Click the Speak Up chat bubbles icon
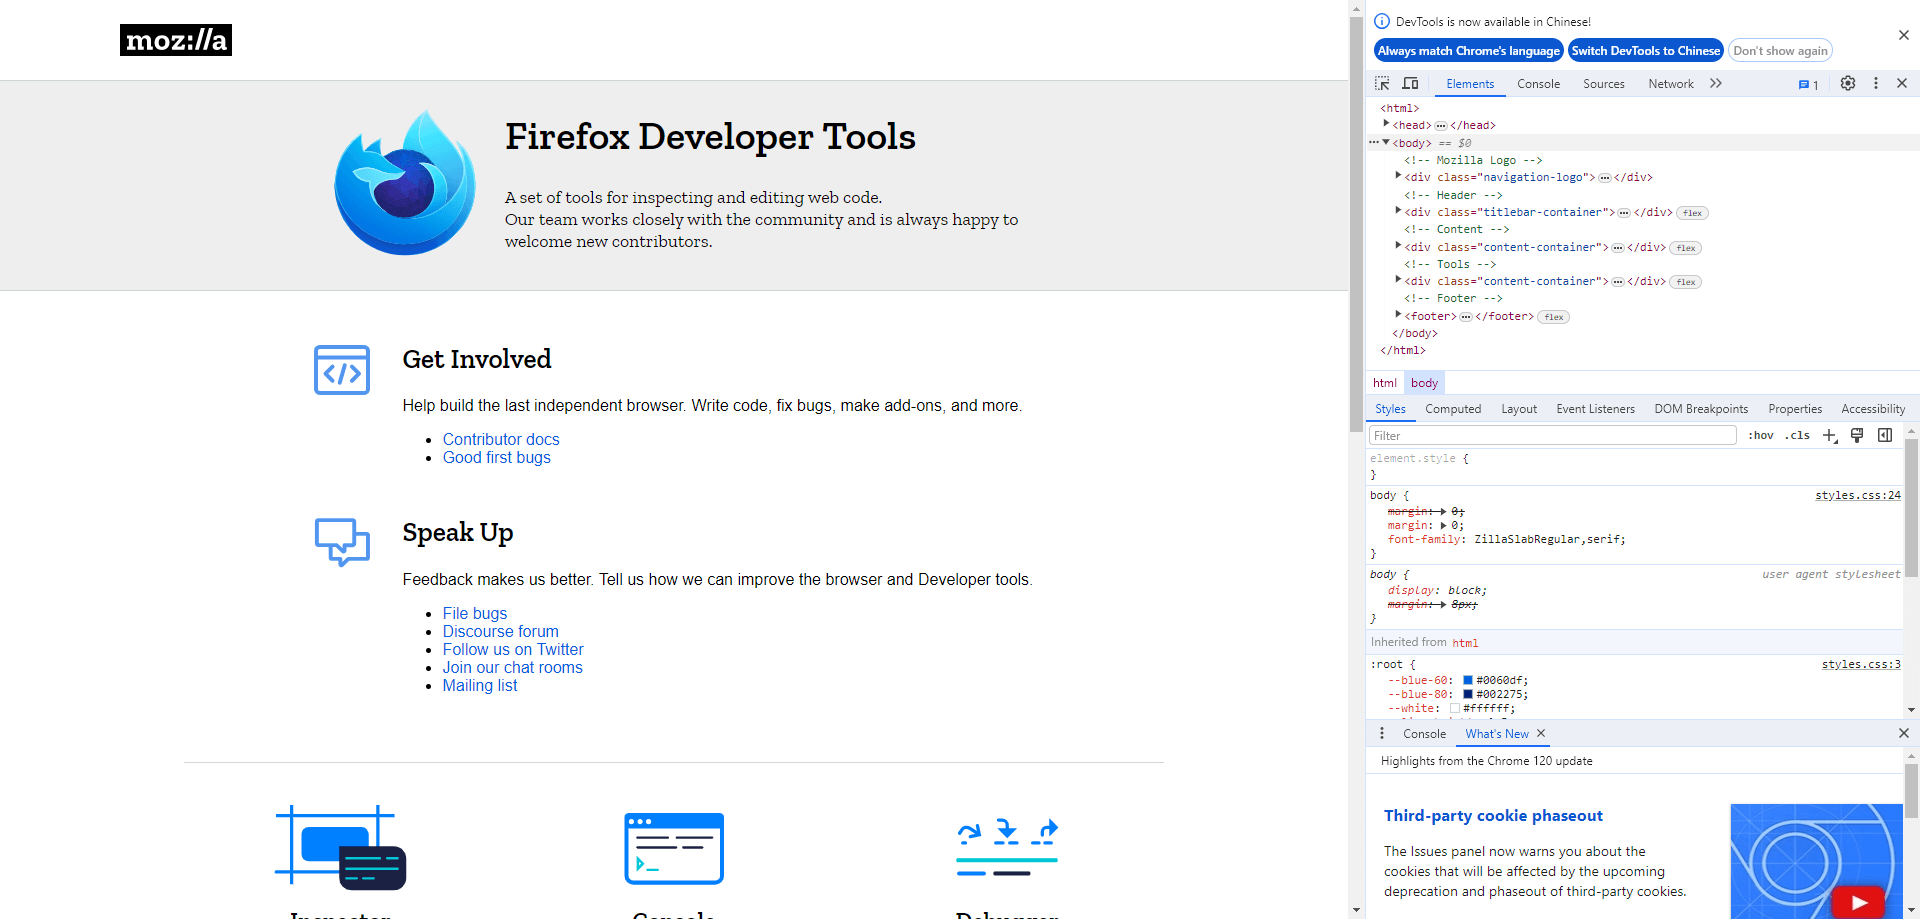1920x919 pixels. [342, 542]
